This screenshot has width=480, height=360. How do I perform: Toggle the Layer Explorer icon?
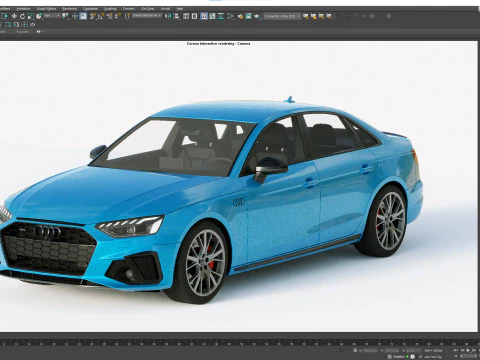(194, 16)
